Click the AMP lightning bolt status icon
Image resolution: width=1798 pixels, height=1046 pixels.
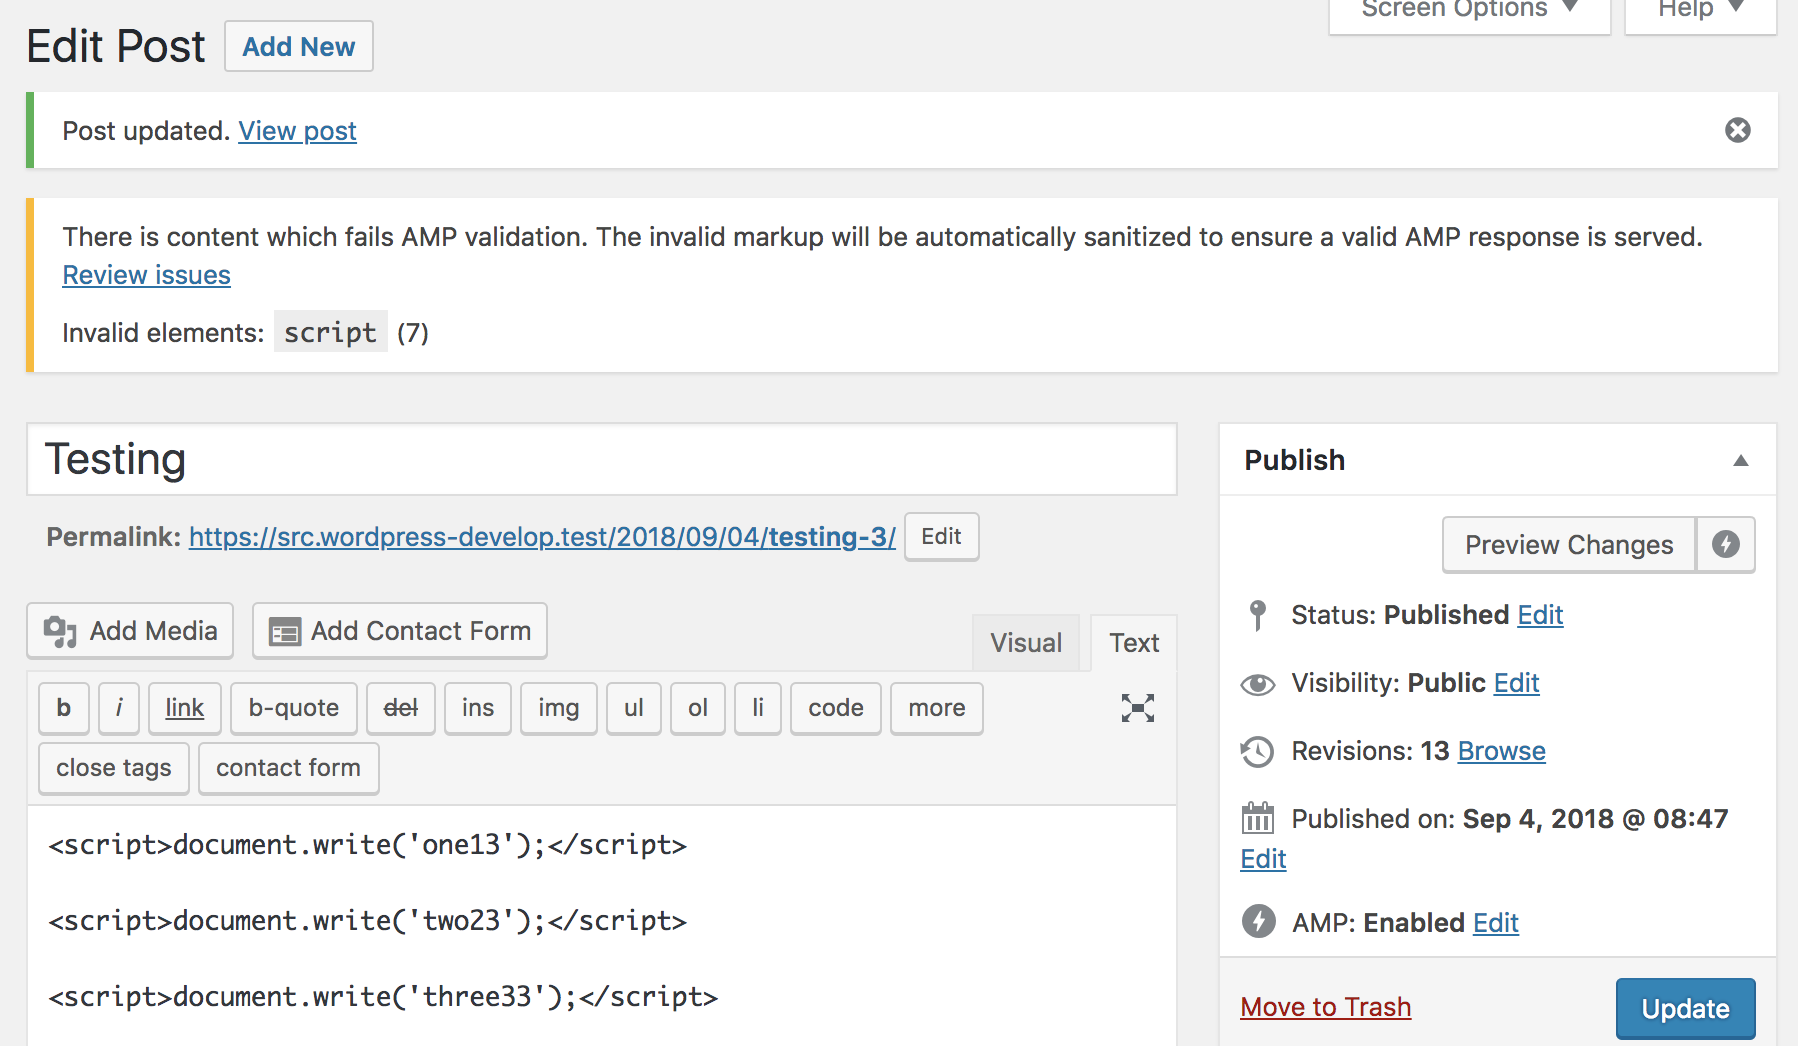pos(1258,921)
